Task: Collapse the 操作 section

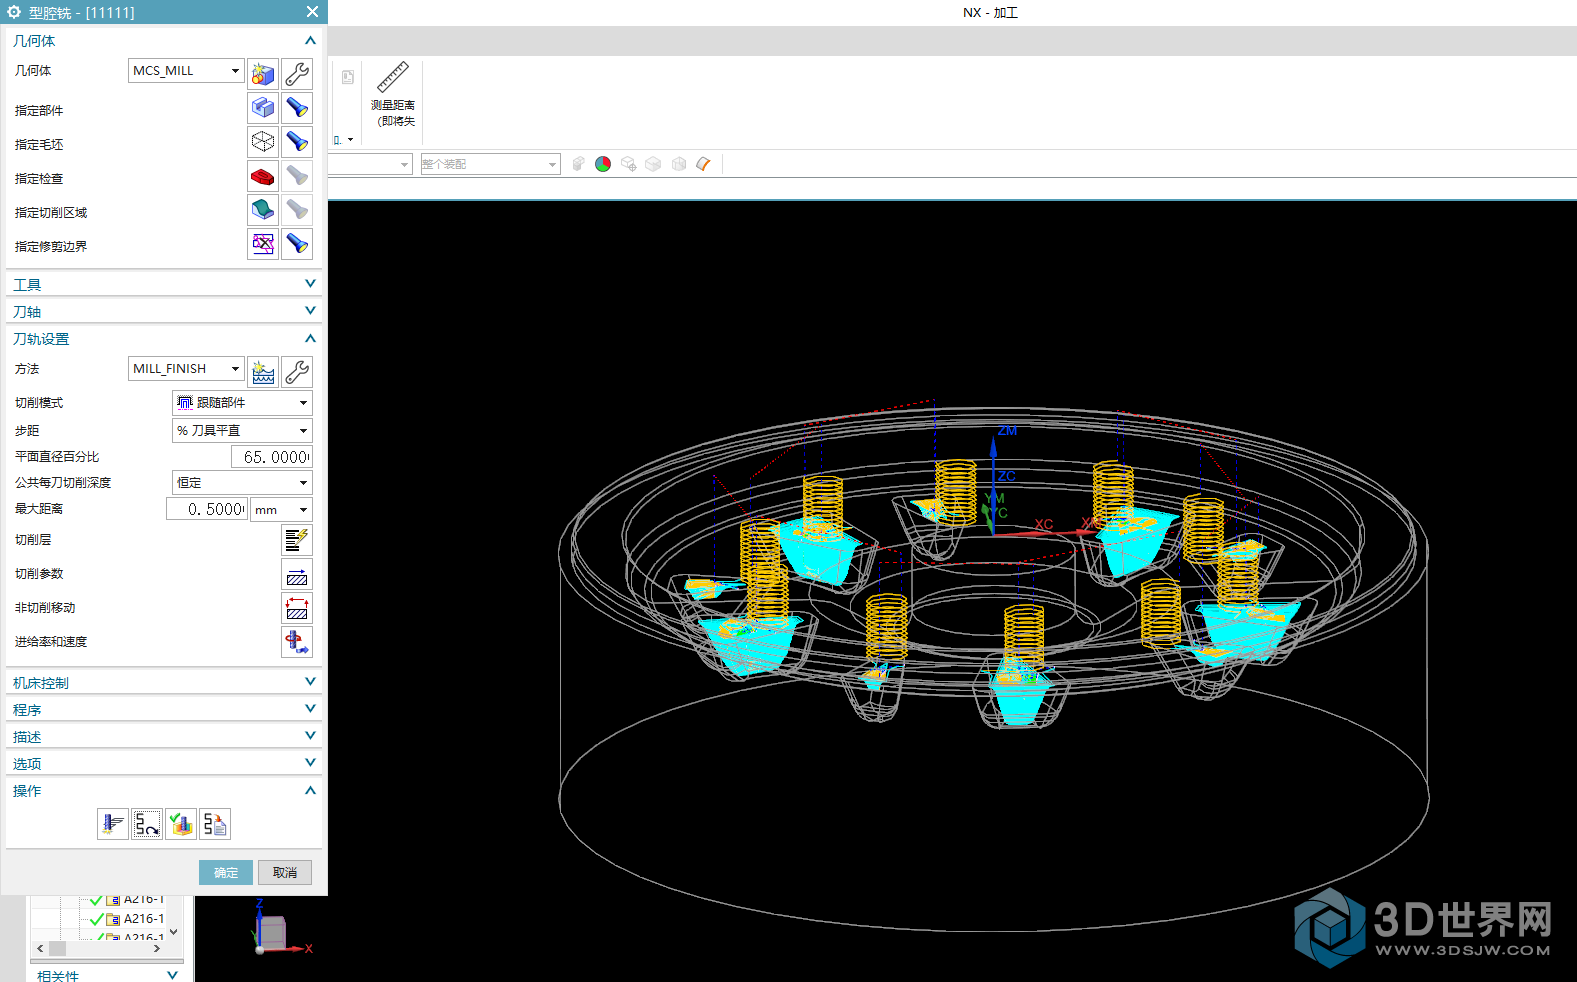Action: pos(310,791)
